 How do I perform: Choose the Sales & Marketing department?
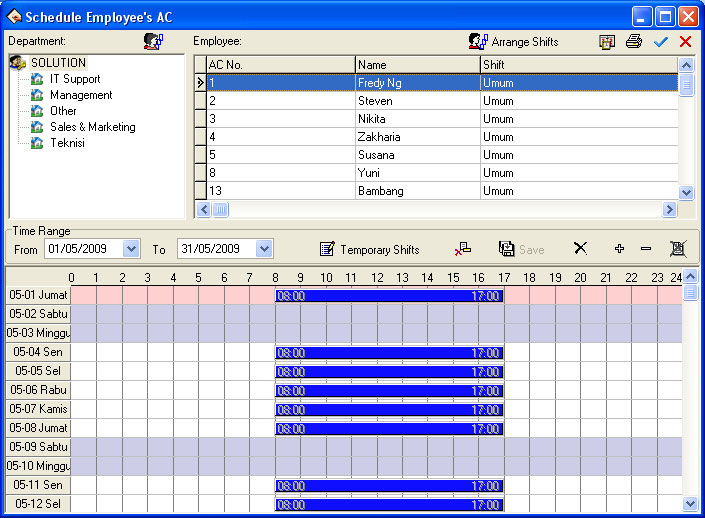[92, 127]
